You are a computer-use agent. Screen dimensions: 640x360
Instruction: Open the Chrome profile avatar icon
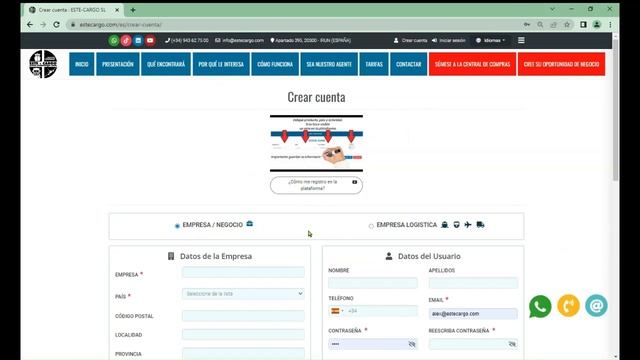click(x=597, y=24)
